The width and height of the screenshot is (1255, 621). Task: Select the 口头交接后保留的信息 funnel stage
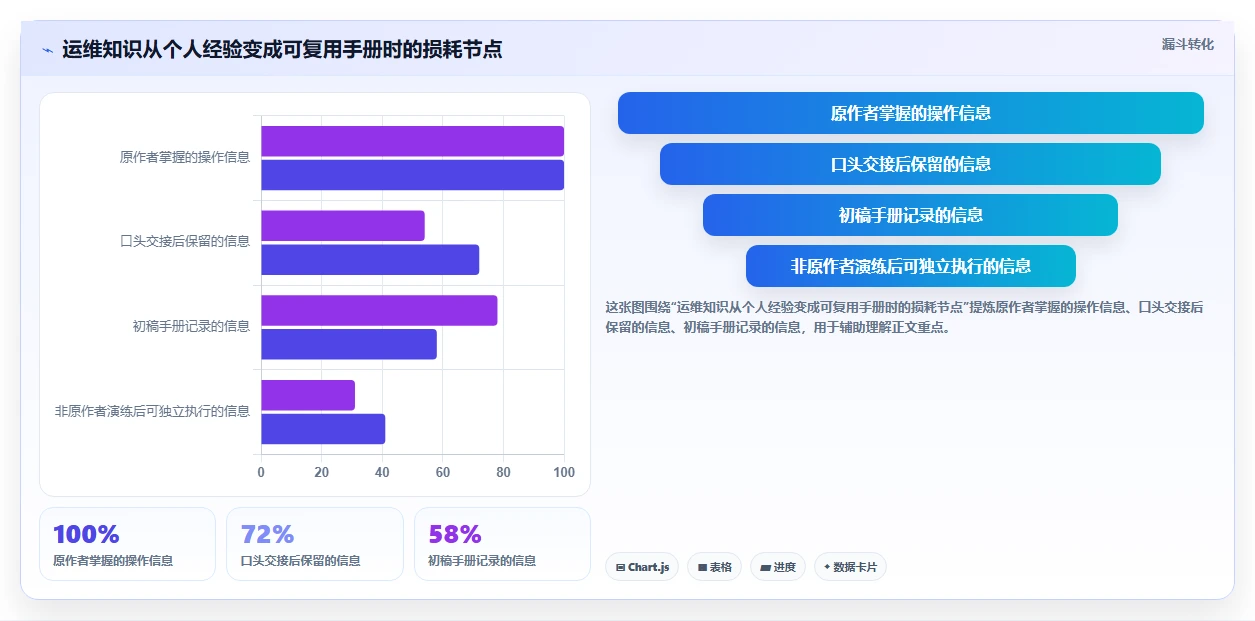click(910, 164)
